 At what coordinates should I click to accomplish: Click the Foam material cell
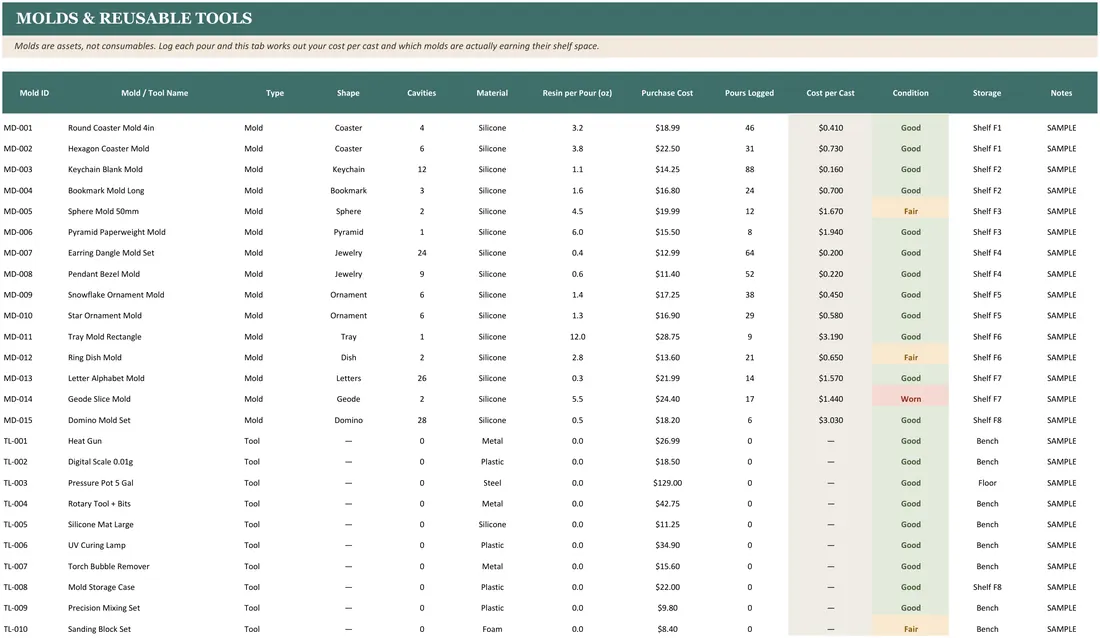pos(492,629)
